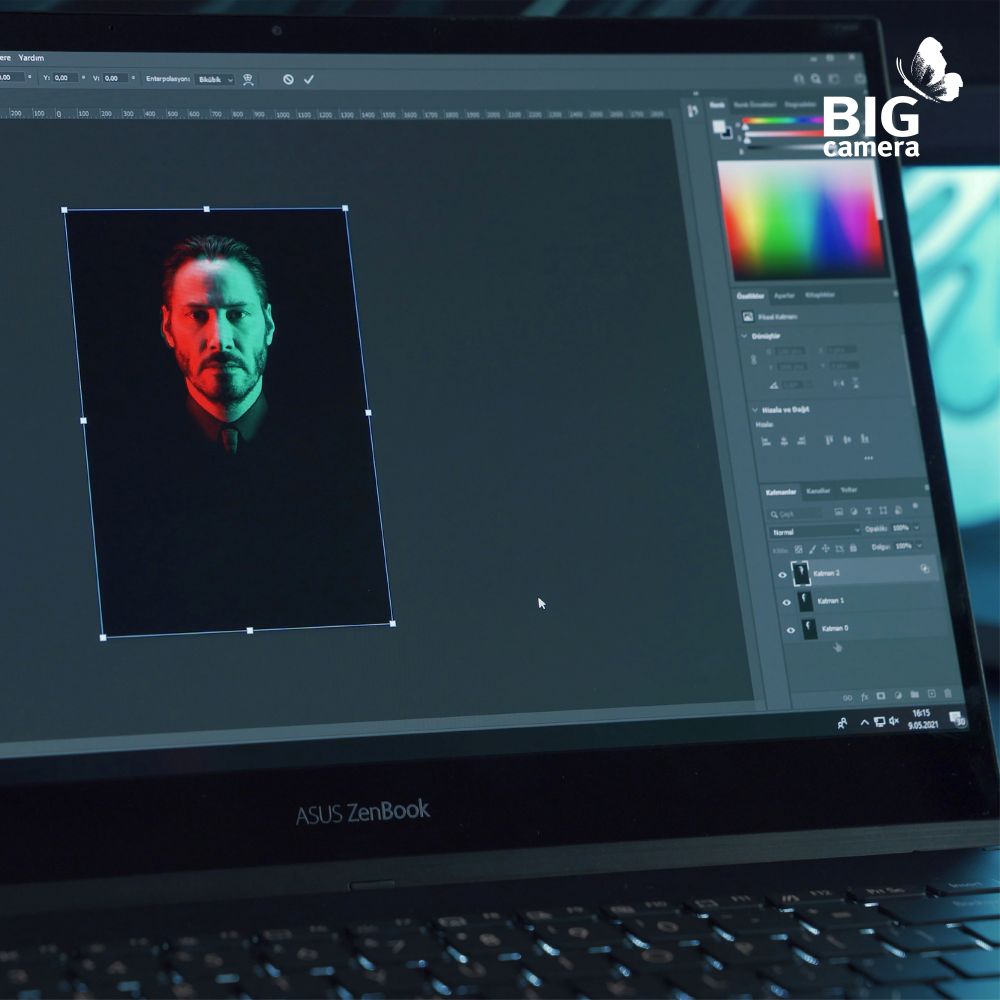The image size is (1000, 1000).
Task: Delete layer with the trash icon
Action: [948, 693]
